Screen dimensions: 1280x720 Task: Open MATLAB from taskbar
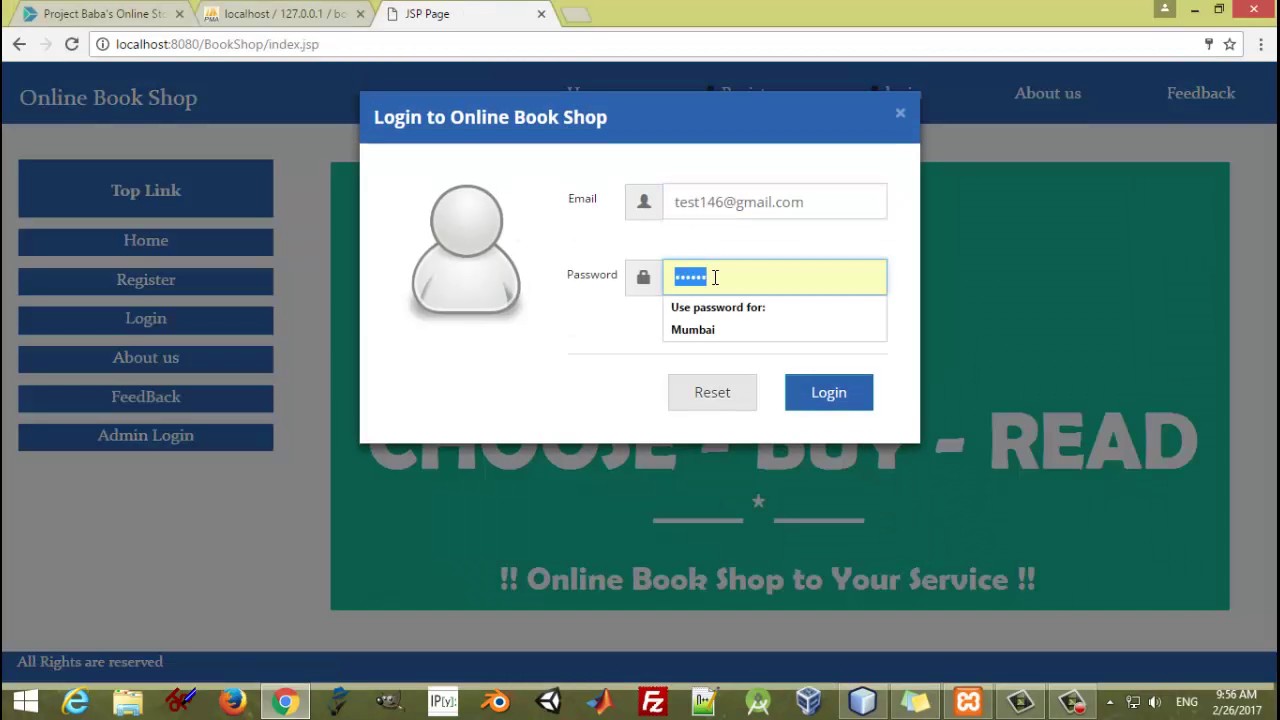coord(600,702)
